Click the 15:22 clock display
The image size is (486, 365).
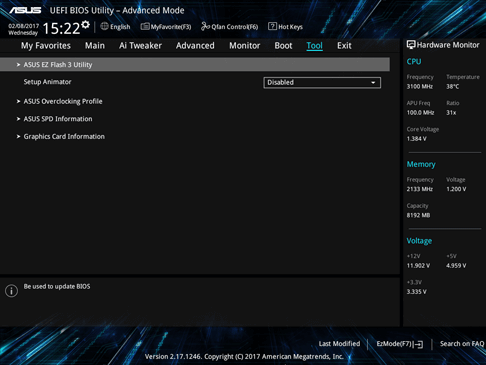(61, 28)
